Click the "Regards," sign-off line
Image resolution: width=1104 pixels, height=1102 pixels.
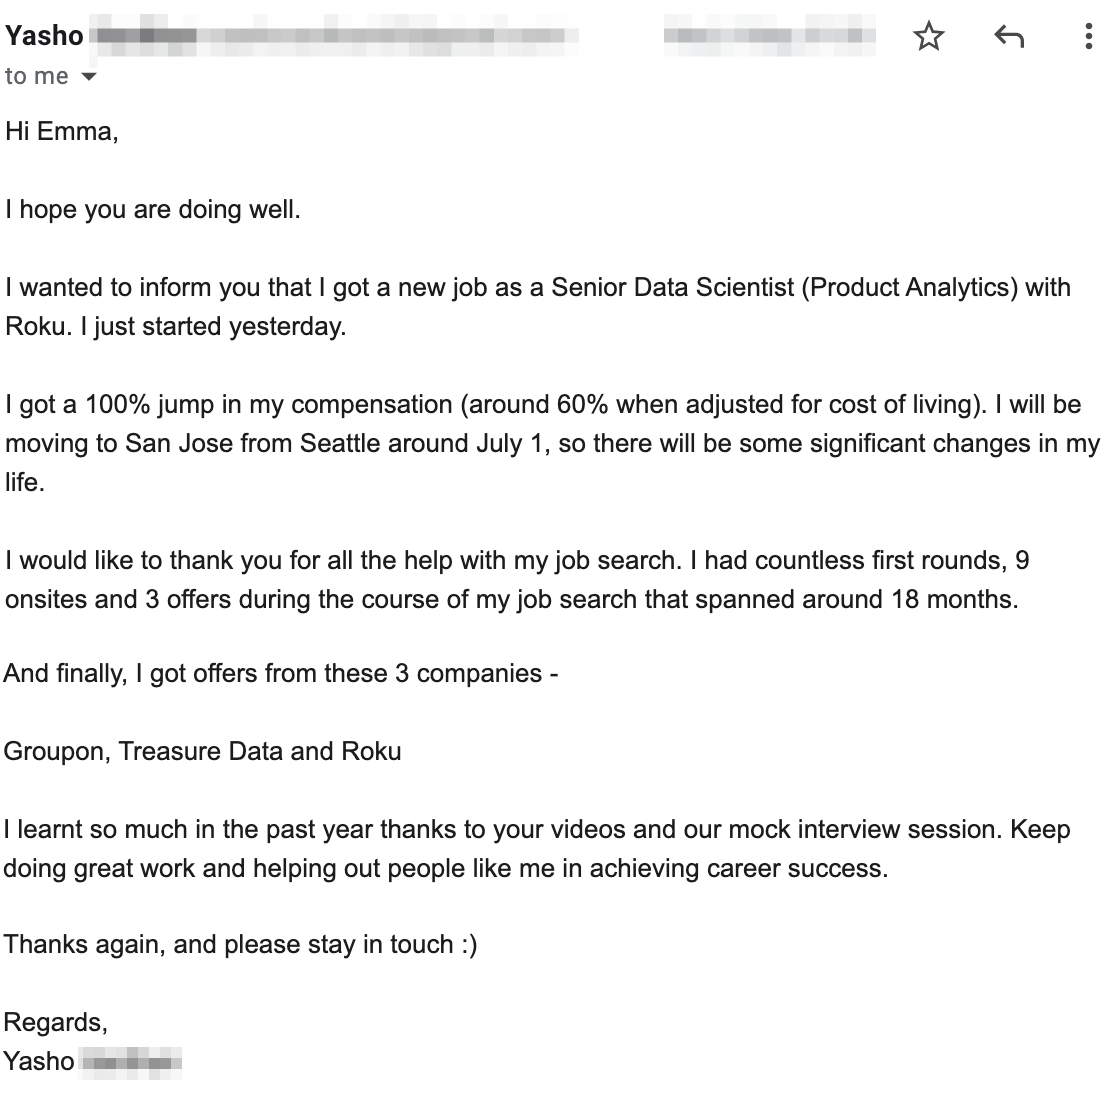pos(55,1022)
